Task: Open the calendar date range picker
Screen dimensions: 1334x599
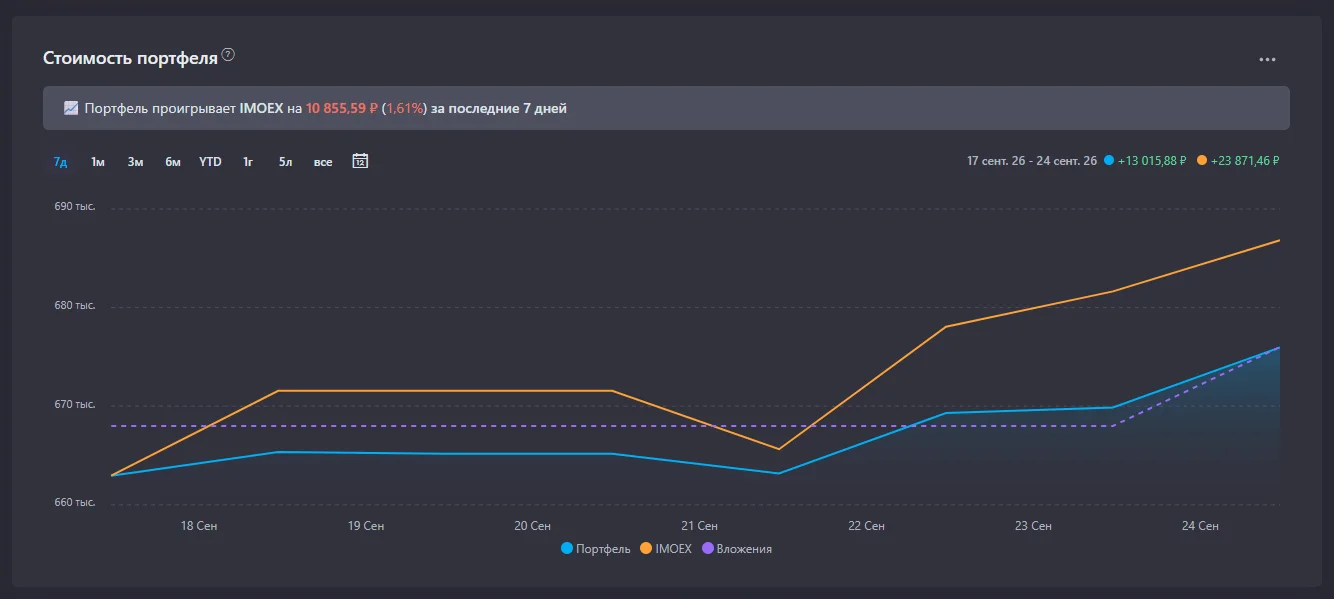Action: click(x=361, y=161)
